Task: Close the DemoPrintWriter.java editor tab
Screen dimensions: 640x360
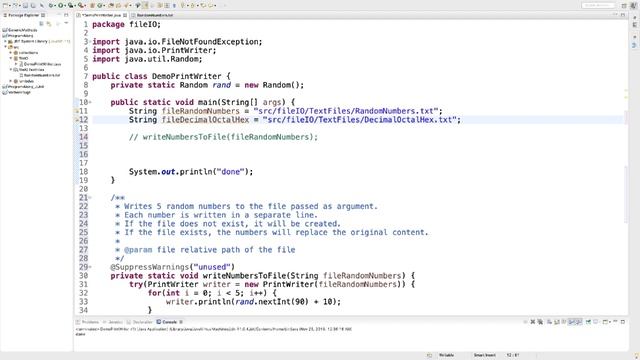Action: (125, 15)
